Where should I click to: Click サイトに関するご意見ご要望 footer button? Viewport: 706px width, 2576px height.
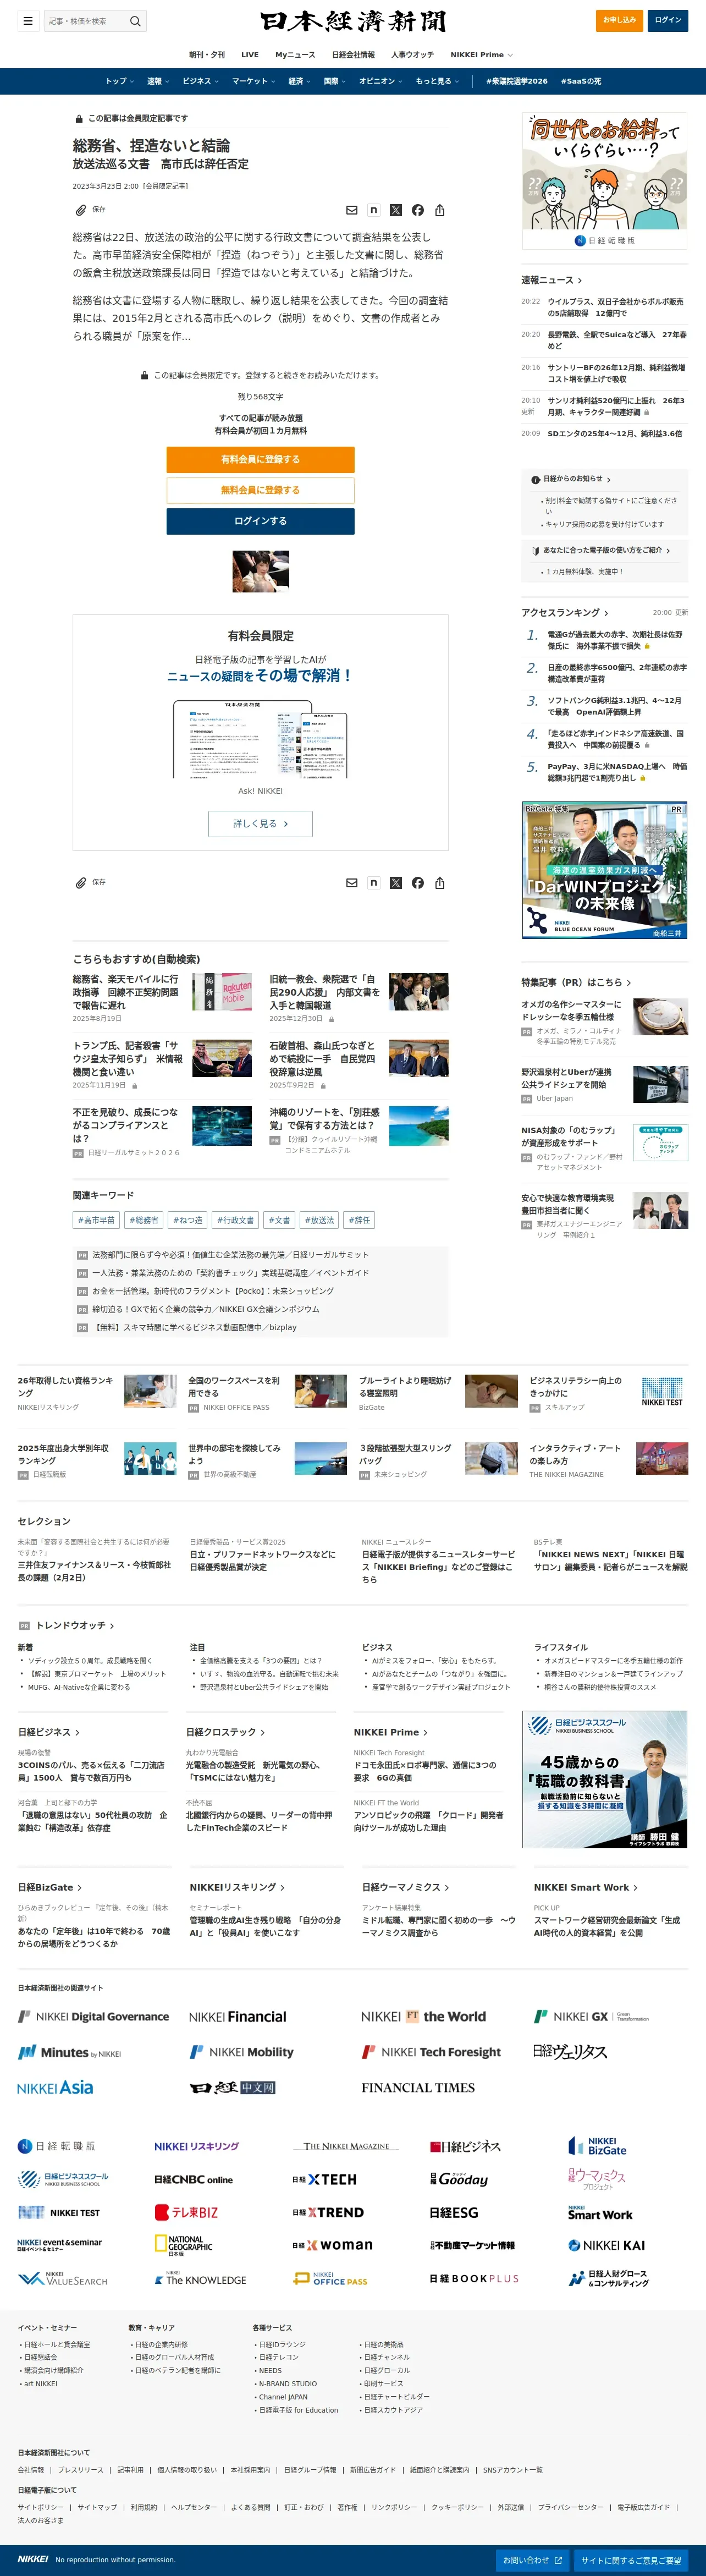[631, 2560]
